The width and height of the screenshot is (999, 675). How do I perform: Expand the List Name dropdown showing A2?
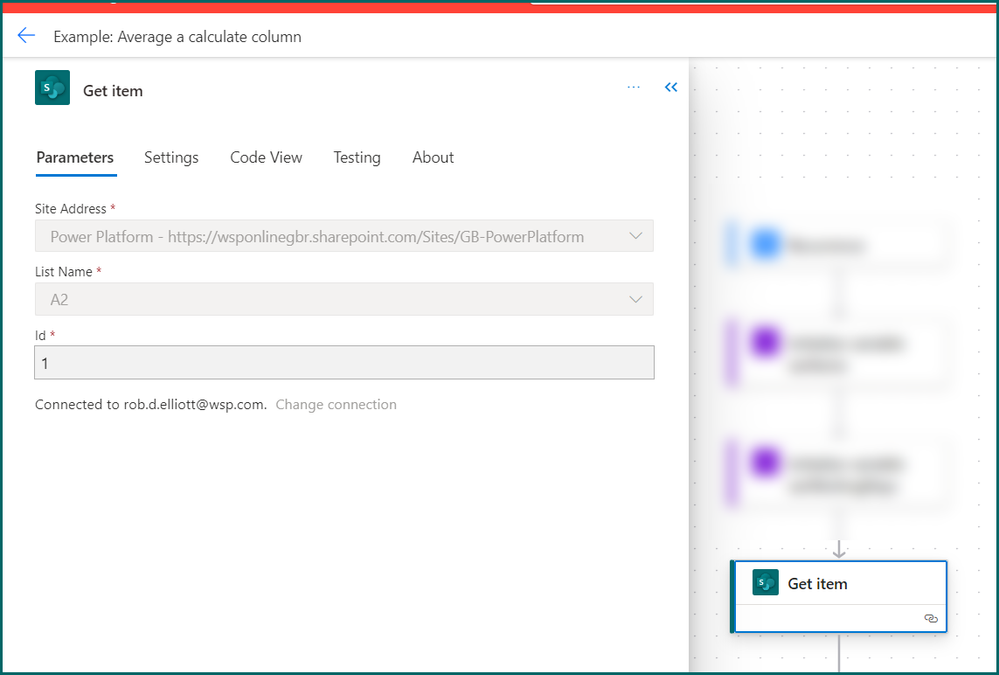tap(344, 299)
